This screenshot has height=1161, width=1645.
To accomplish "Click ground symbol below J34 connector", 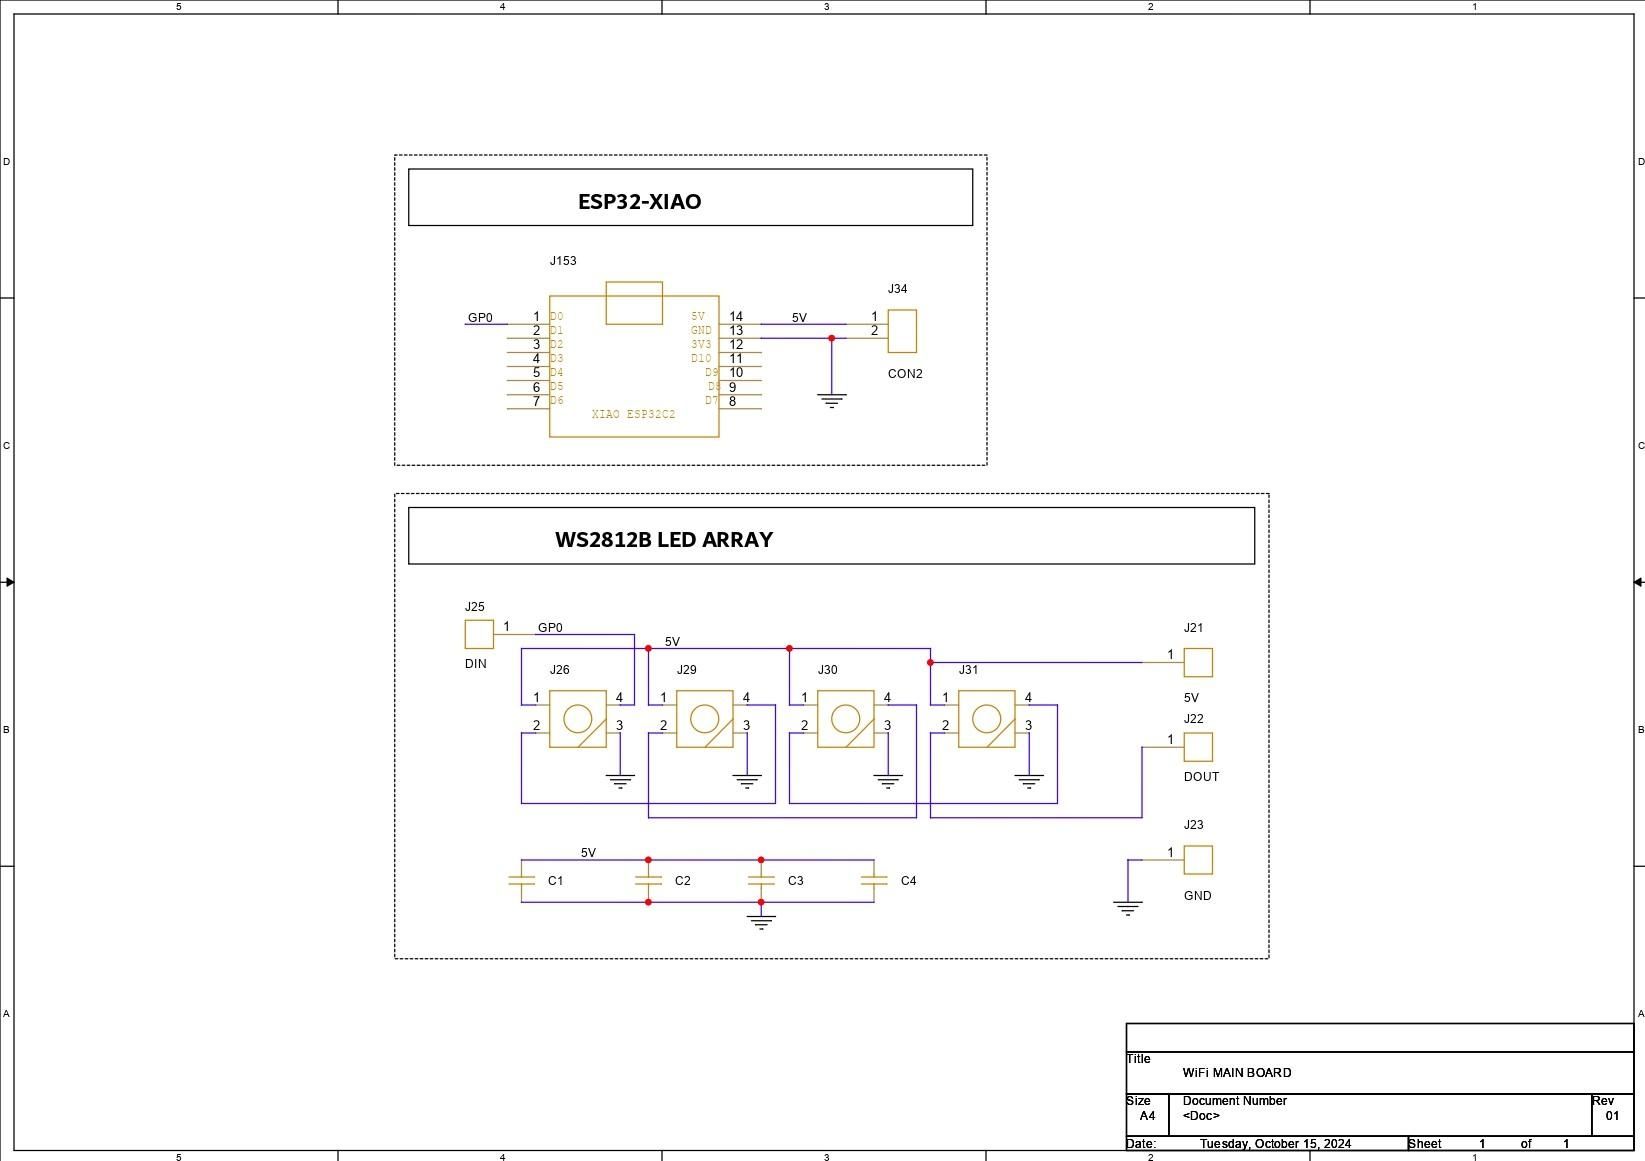I will click(x=831, y=401).
